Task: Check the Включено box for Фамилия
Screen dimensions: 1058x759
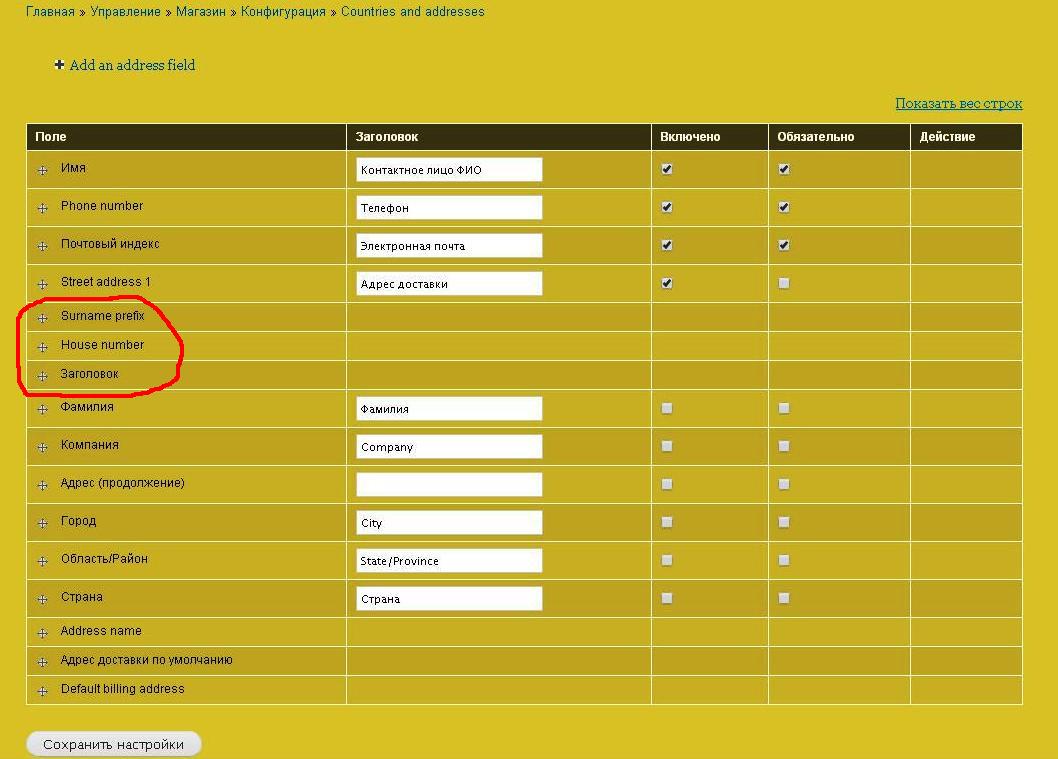Action: pyautogui.click(x=667, y=408)
